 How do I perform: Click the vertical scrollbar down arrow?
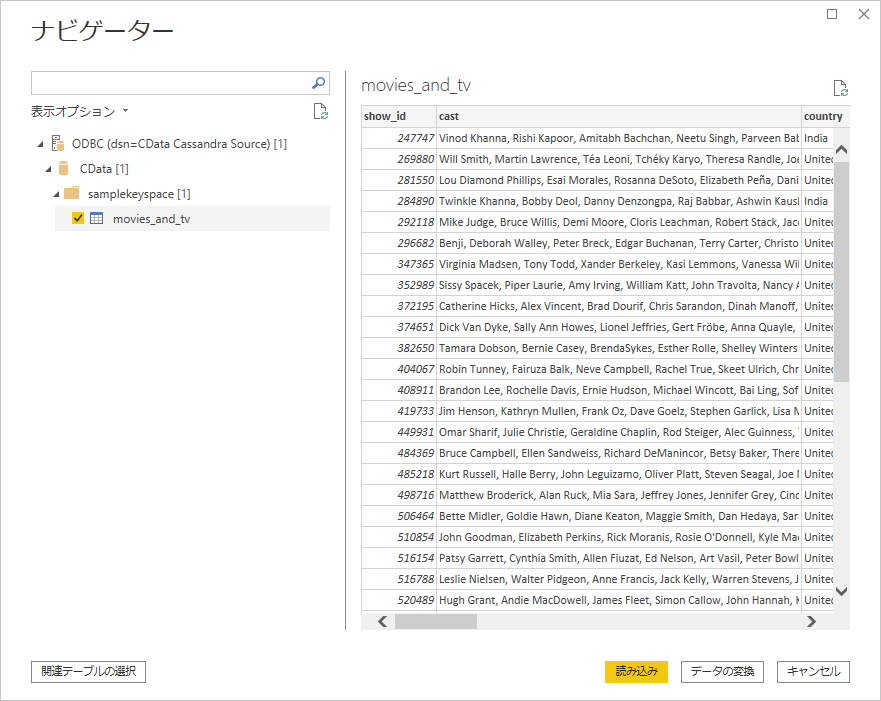[x=841, y=591]
